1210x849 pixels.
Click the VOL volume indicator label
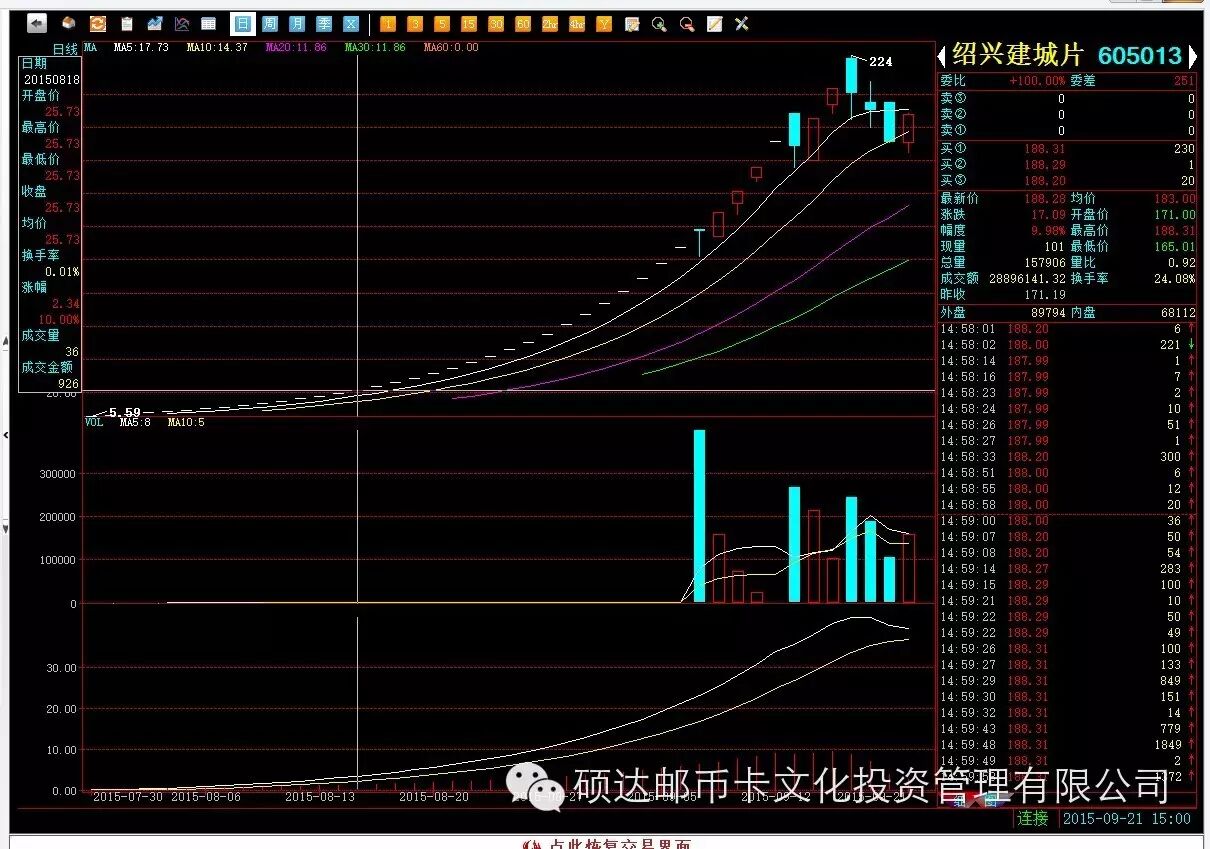pyautogui.click(x=94, y=422)
